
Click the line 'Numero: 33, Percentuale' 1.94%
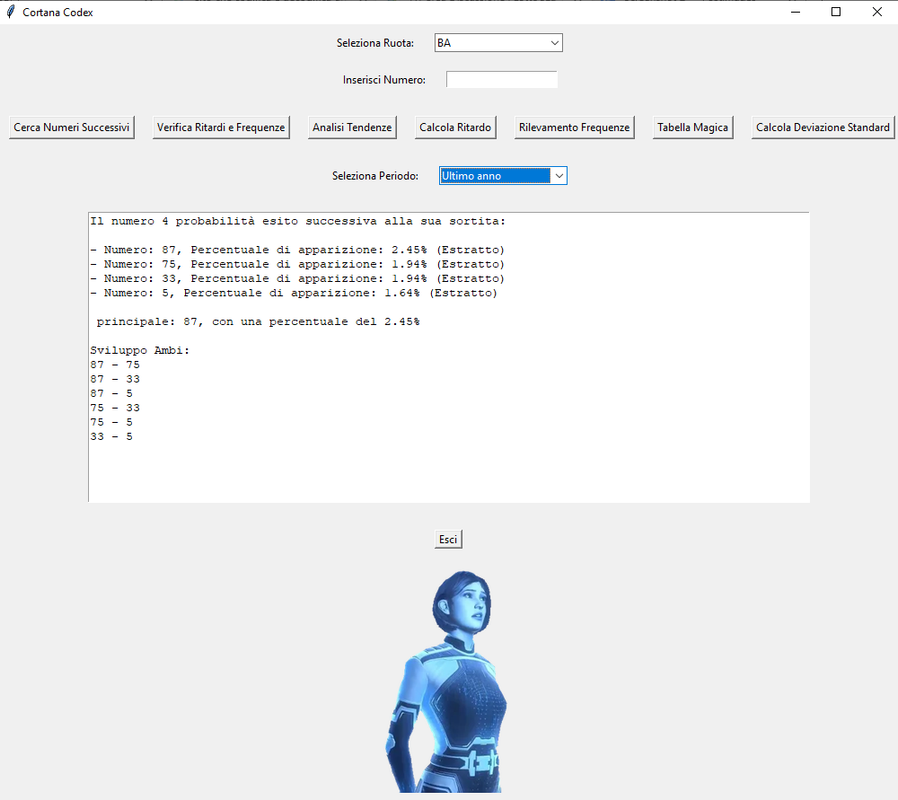tap(297, 278)
